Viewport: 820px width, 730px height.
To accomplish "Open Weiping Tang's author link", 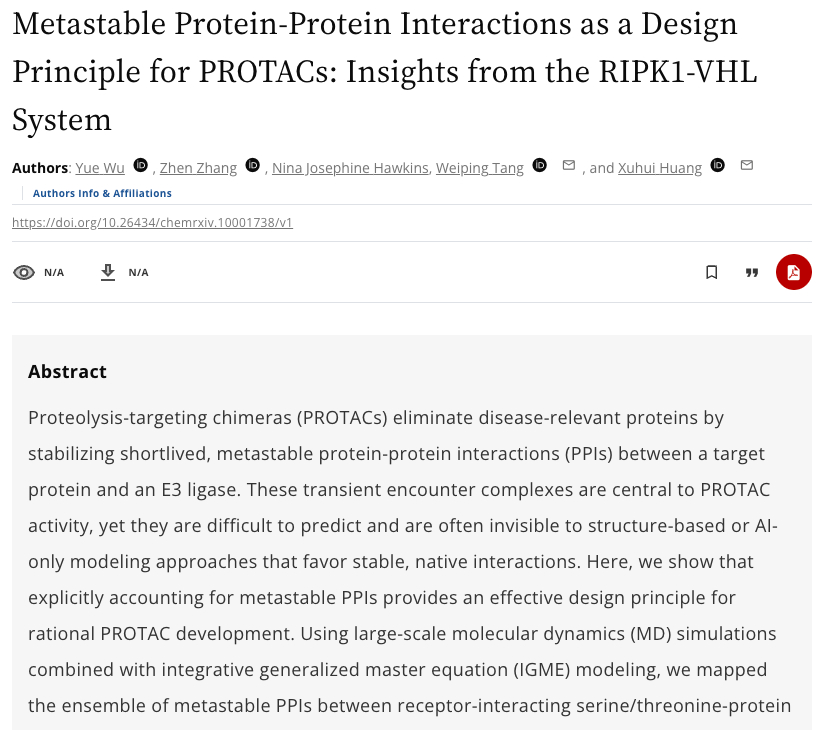I will tap(480, 168).
